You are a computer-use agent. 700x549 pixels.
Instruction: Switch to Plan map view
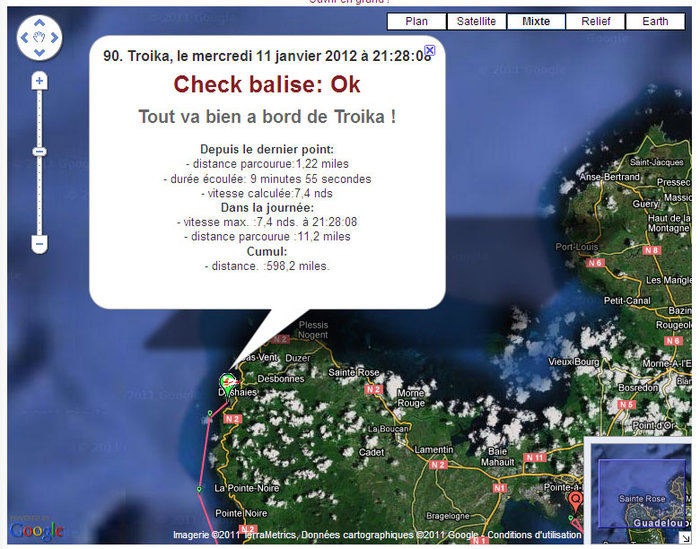416,21
